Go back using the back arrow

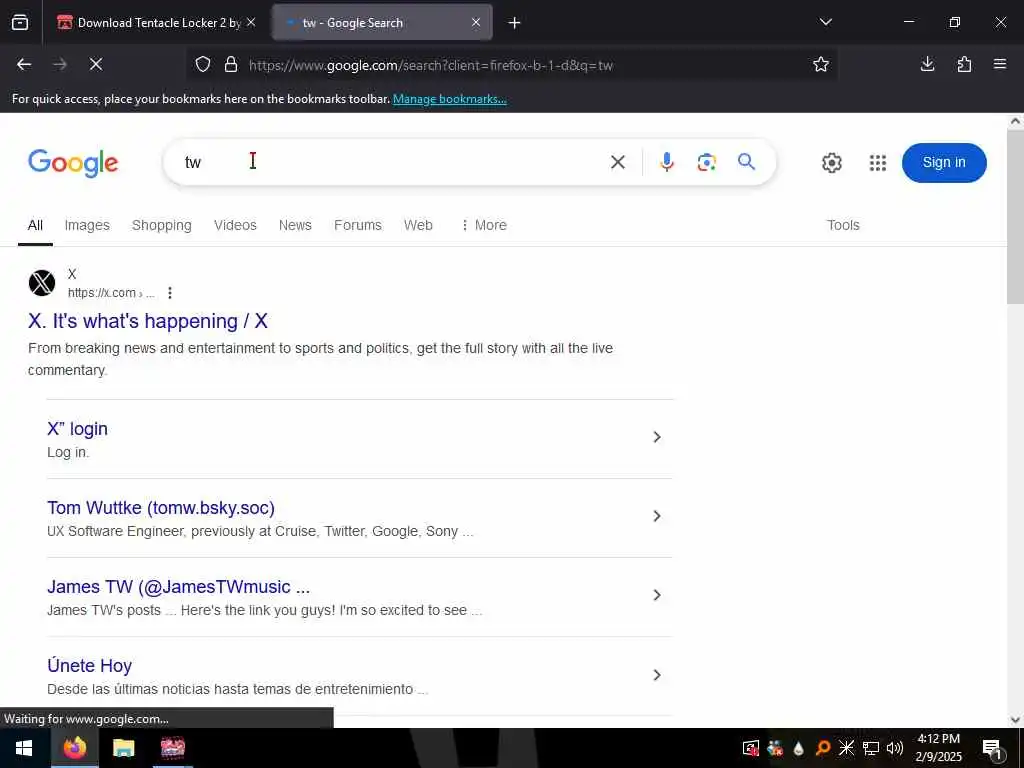pos(24,64)
